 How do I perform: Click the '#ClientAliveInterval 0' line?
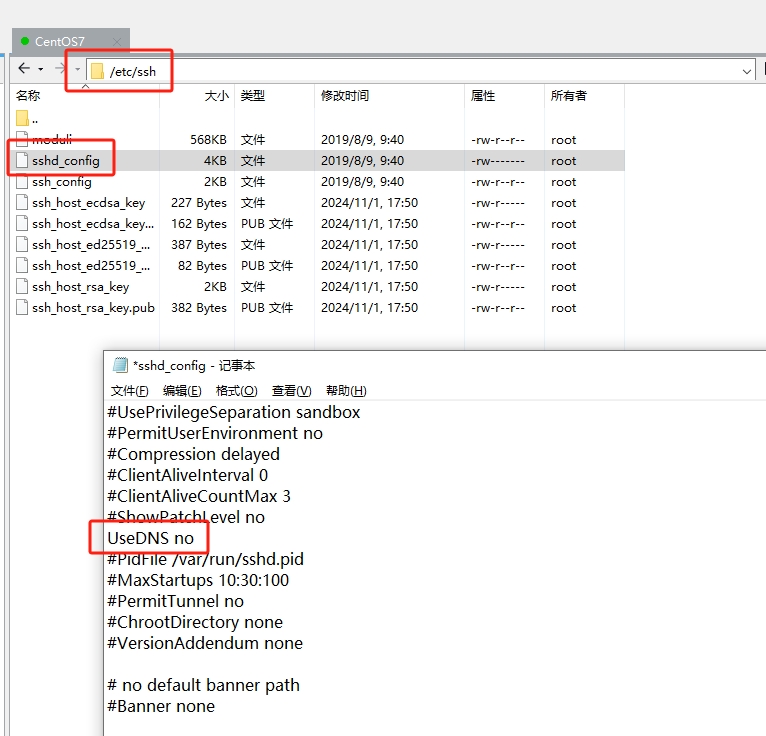pos(188,476)
